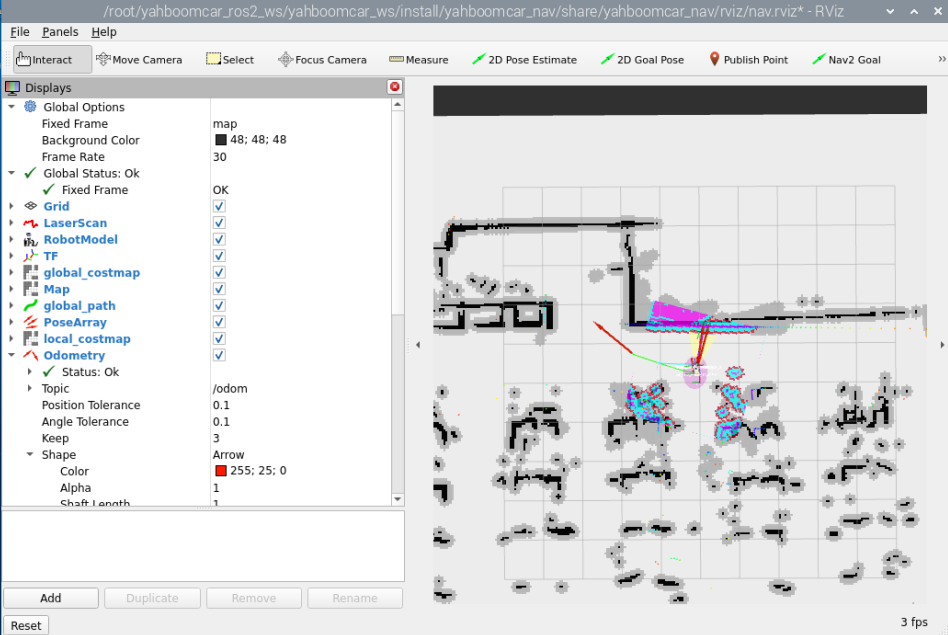
Task: Collapse the Odometry display section
Action: (x=12, y=355)
